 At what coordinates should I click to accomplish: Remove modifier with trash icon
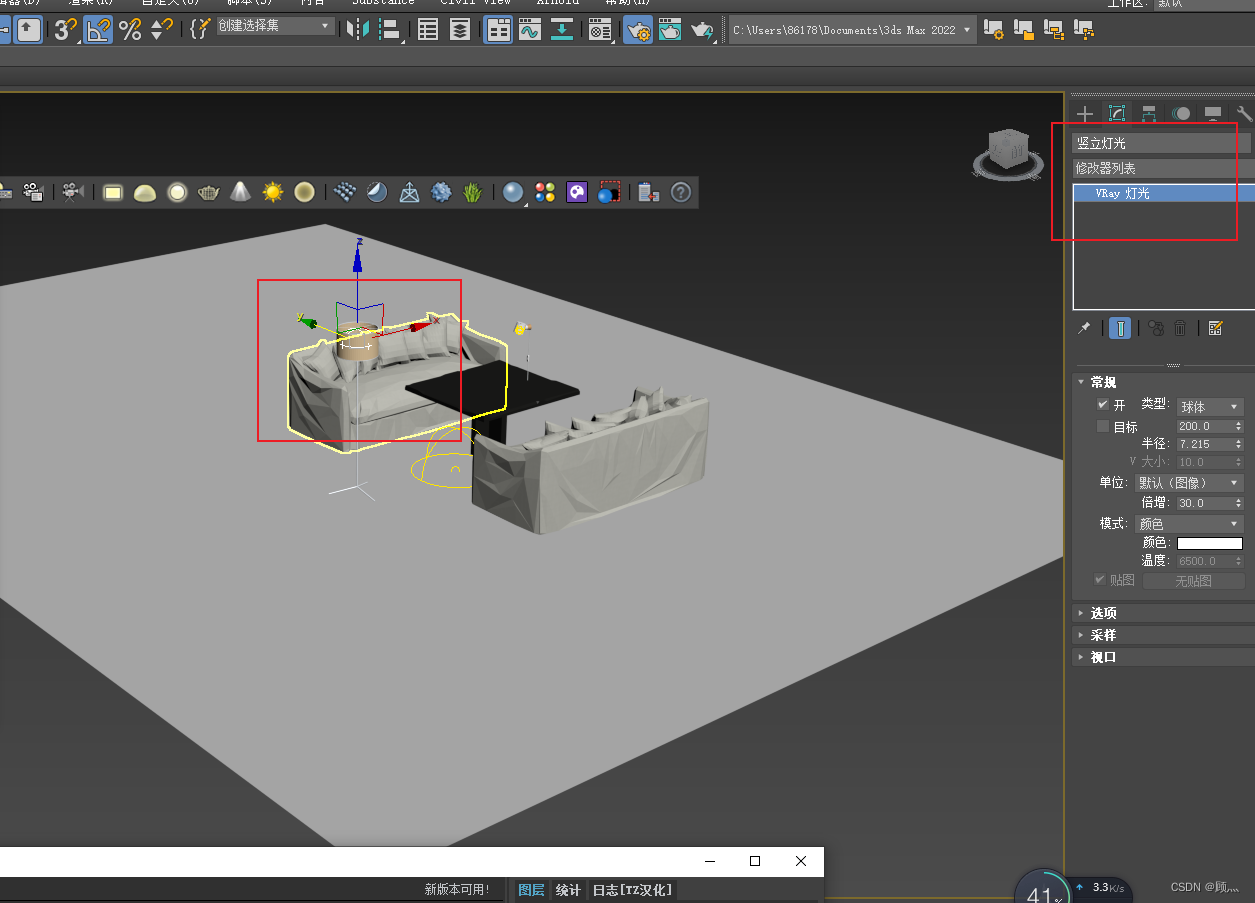click(1180, 328)
